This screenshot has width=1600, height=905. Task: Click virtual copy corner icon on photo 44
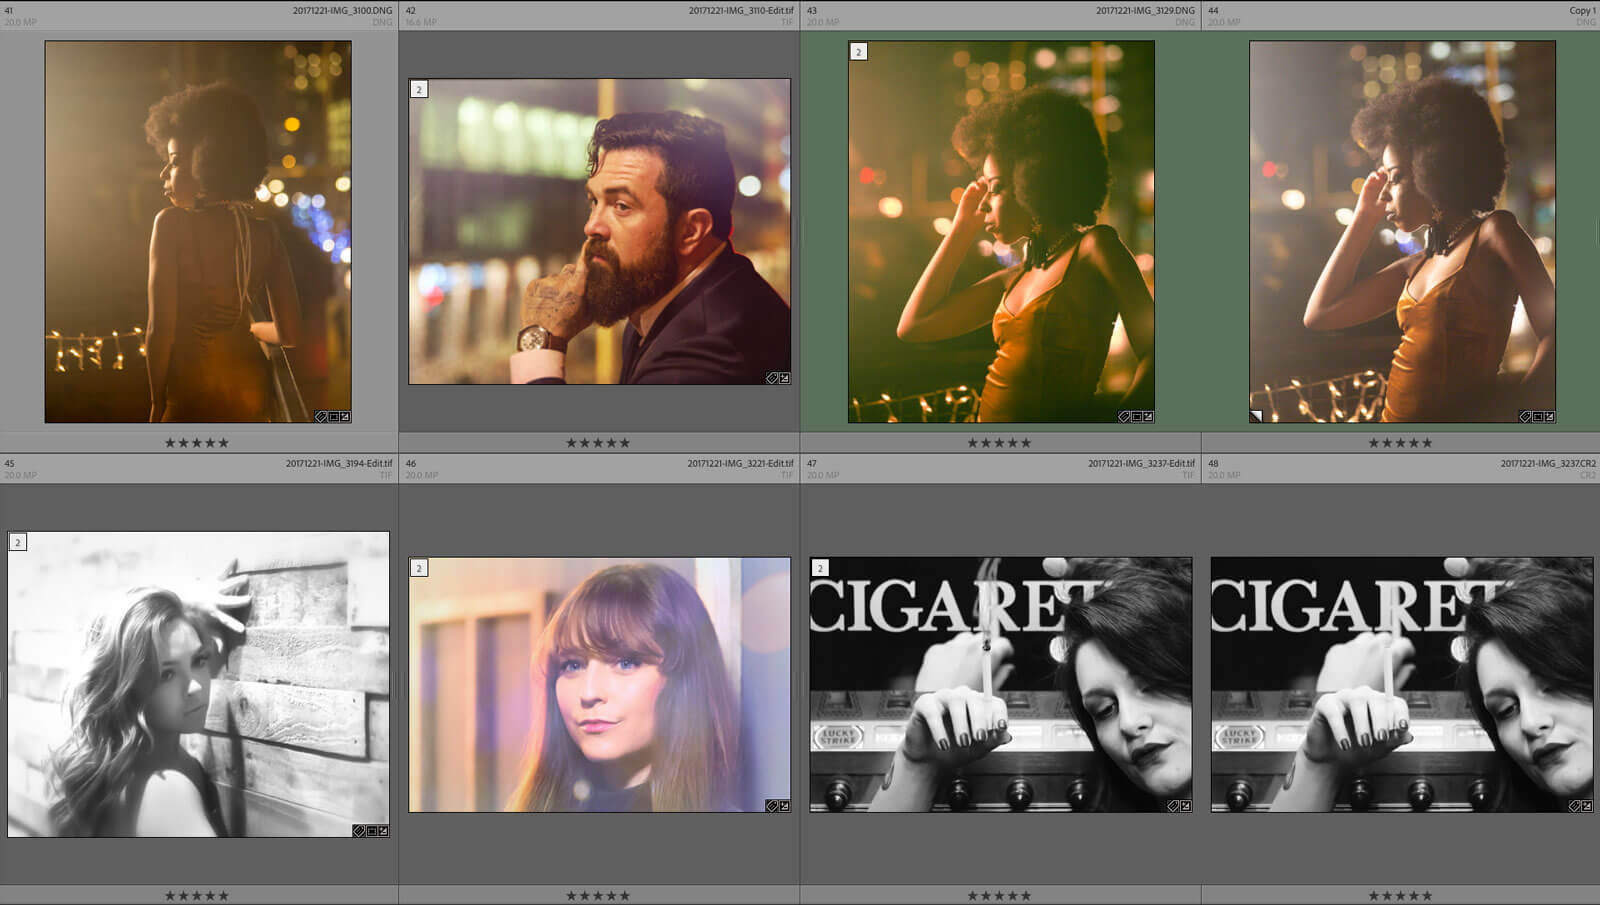point(1256,416)
